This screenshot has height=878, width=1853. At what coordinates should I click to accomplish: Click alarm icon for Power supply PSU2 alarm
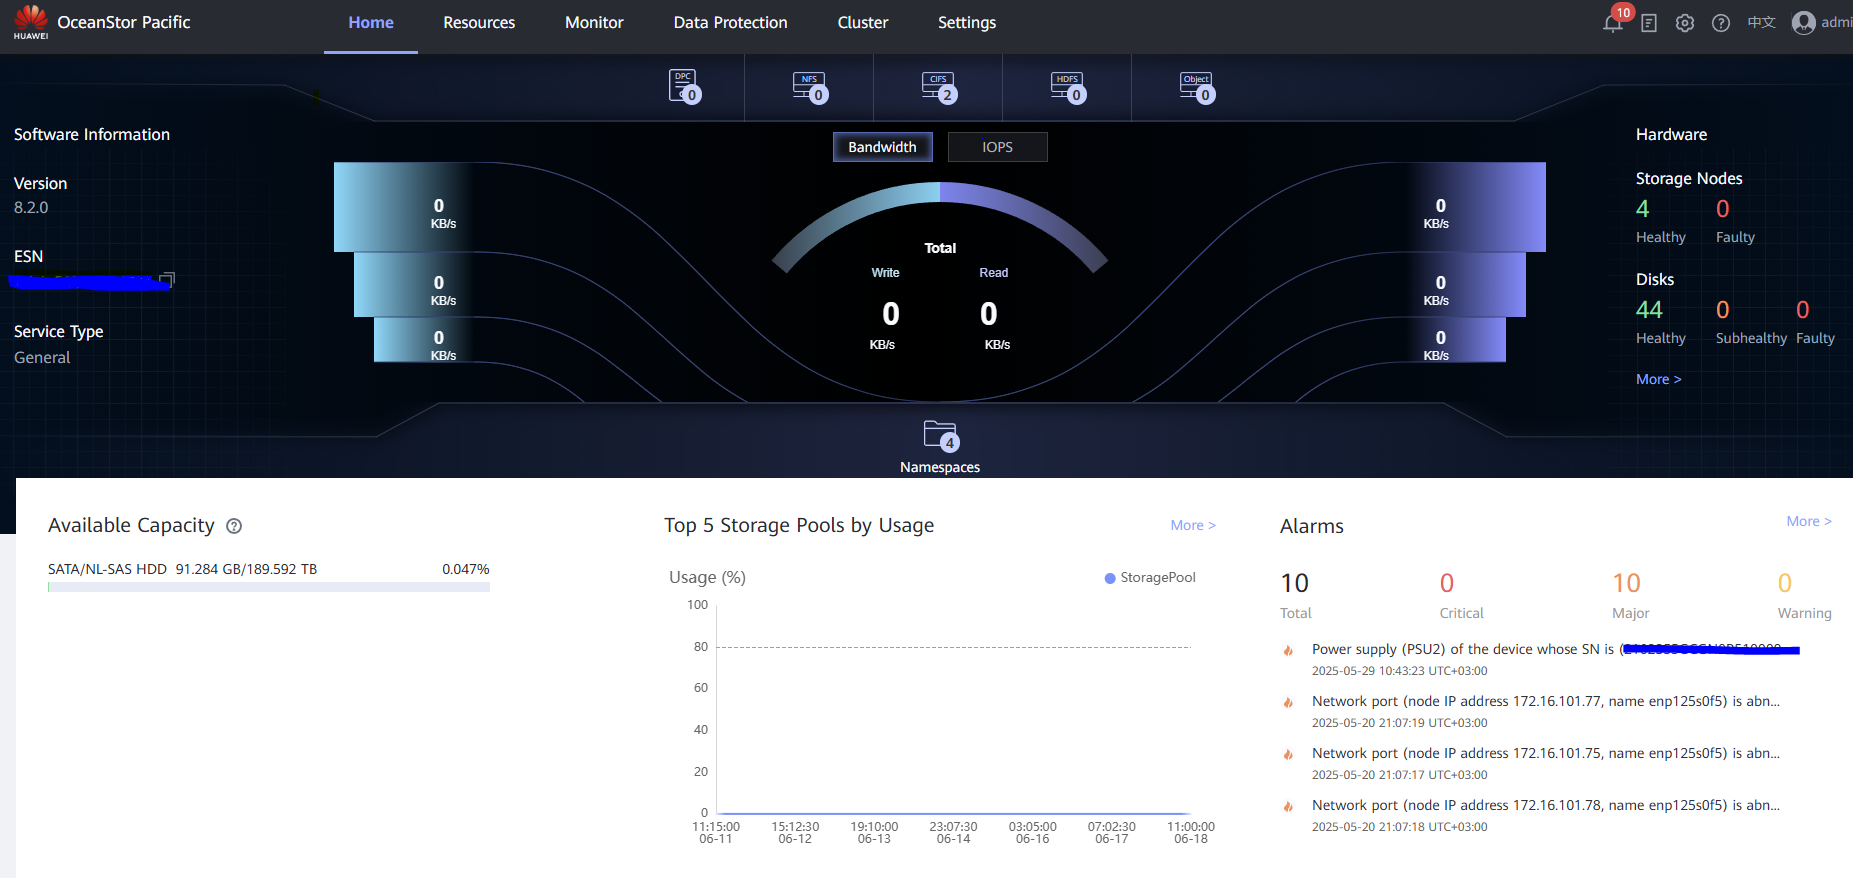point(1288,650)
